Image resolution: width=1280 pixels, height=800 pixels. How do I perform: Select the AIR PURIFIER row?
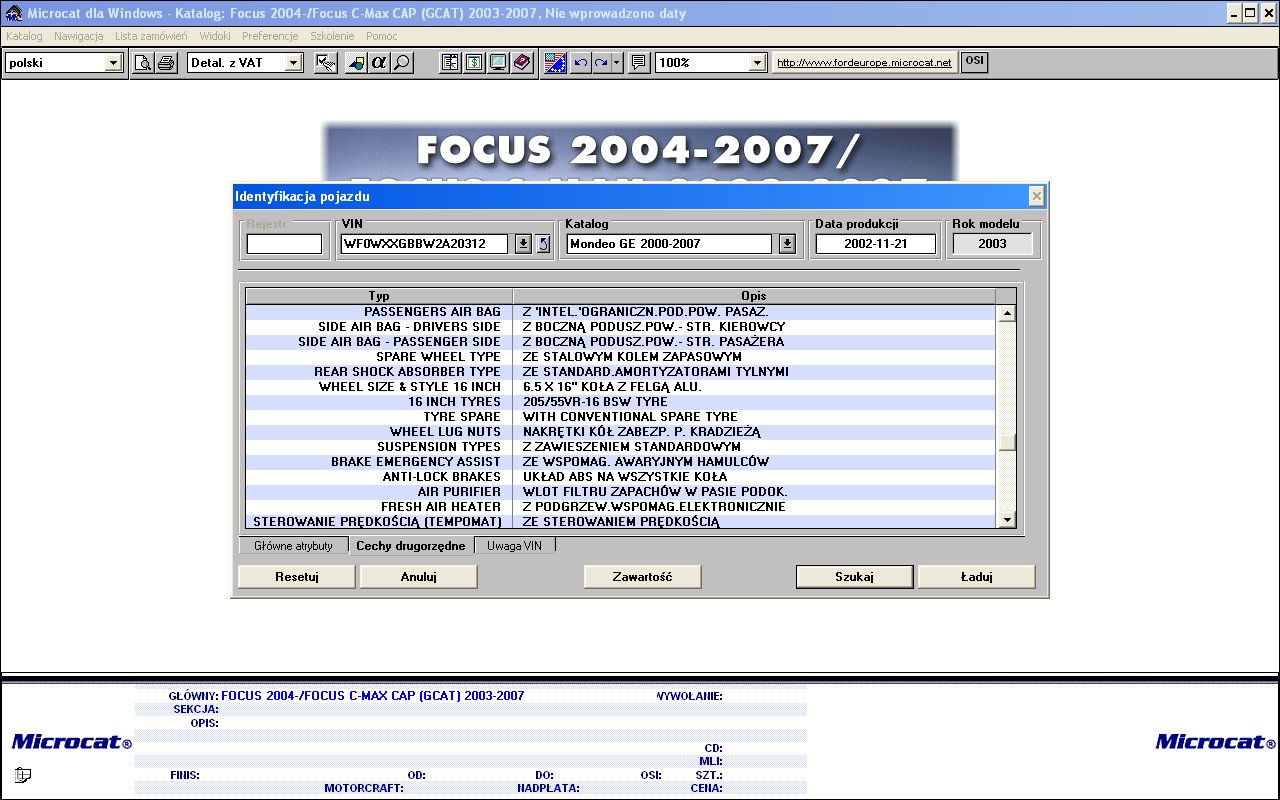point(621,492)
